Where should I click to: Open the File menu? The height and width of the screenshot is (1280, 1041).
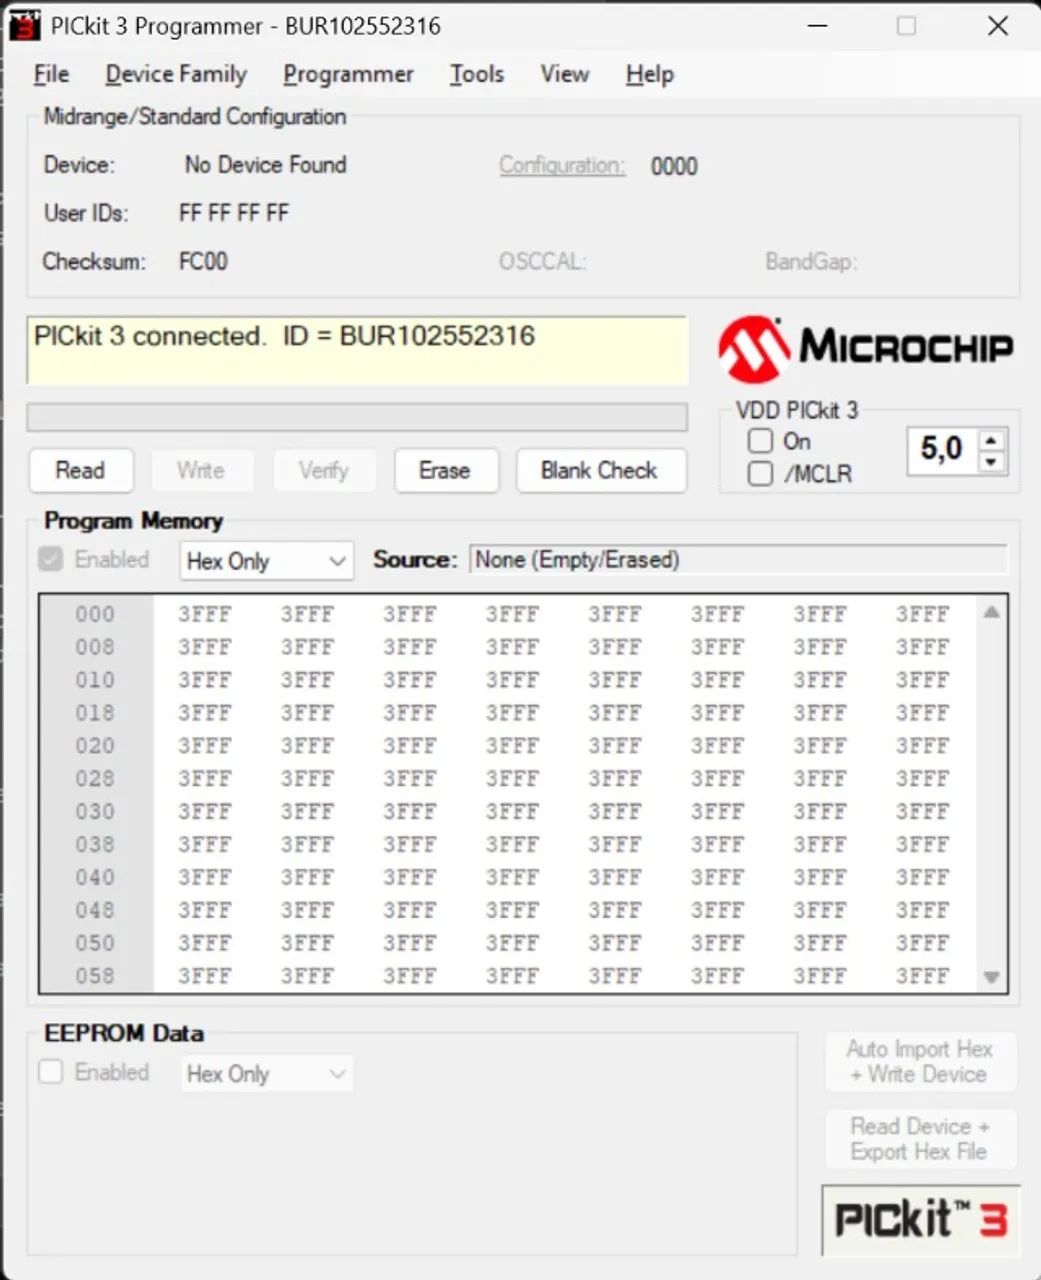tap(51, 74)
